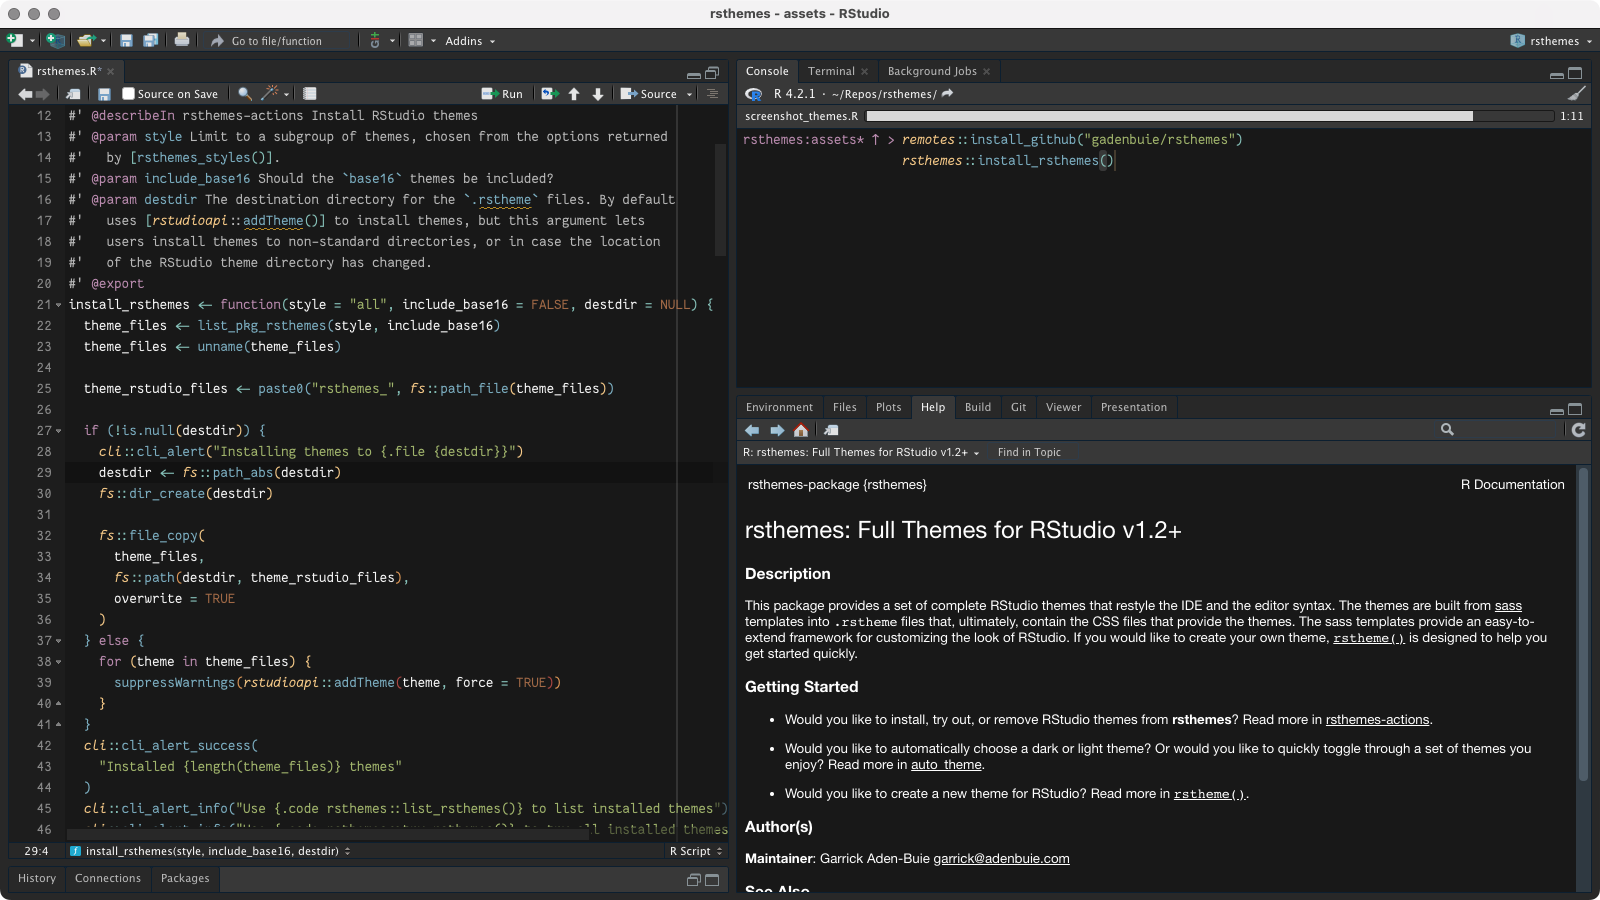This screenshot has height=900, width=1600.
Task: Re-run the previous code region
Action: point(549,94)
